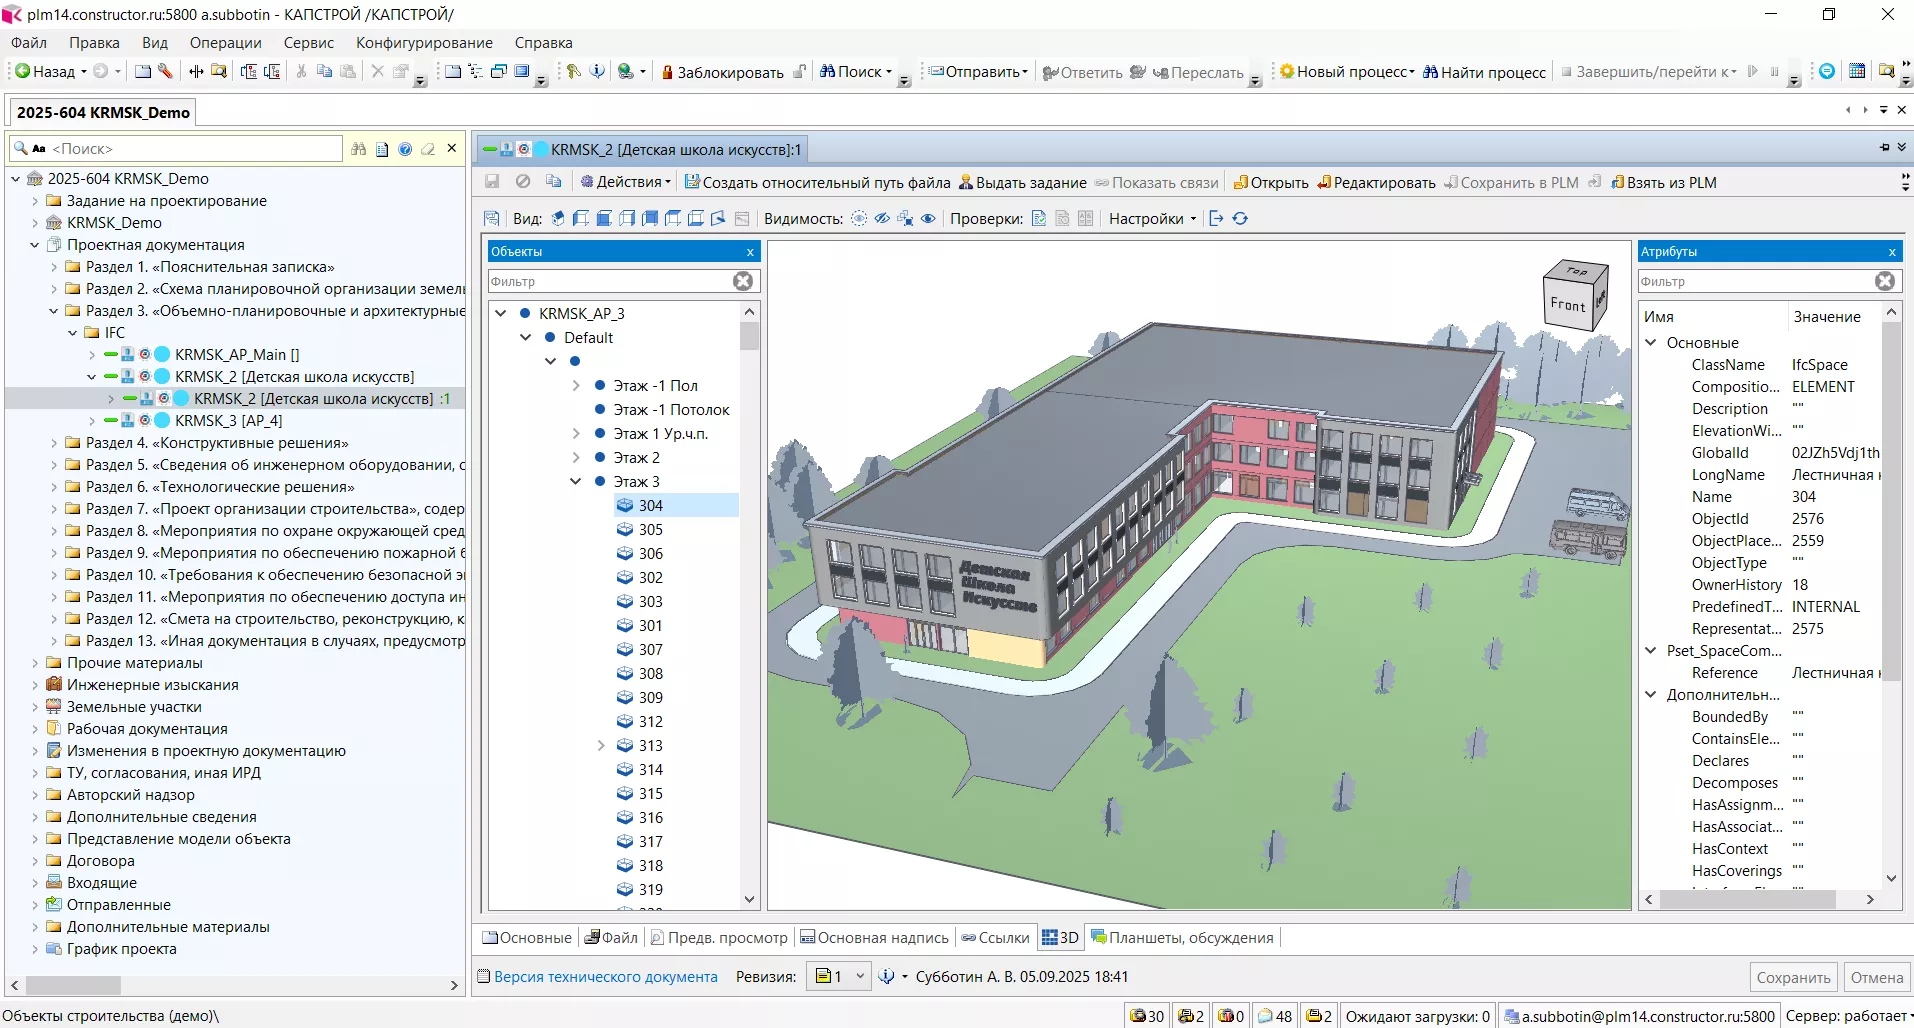
Task: Click the Отмена button
Action: click(1876, 978)
